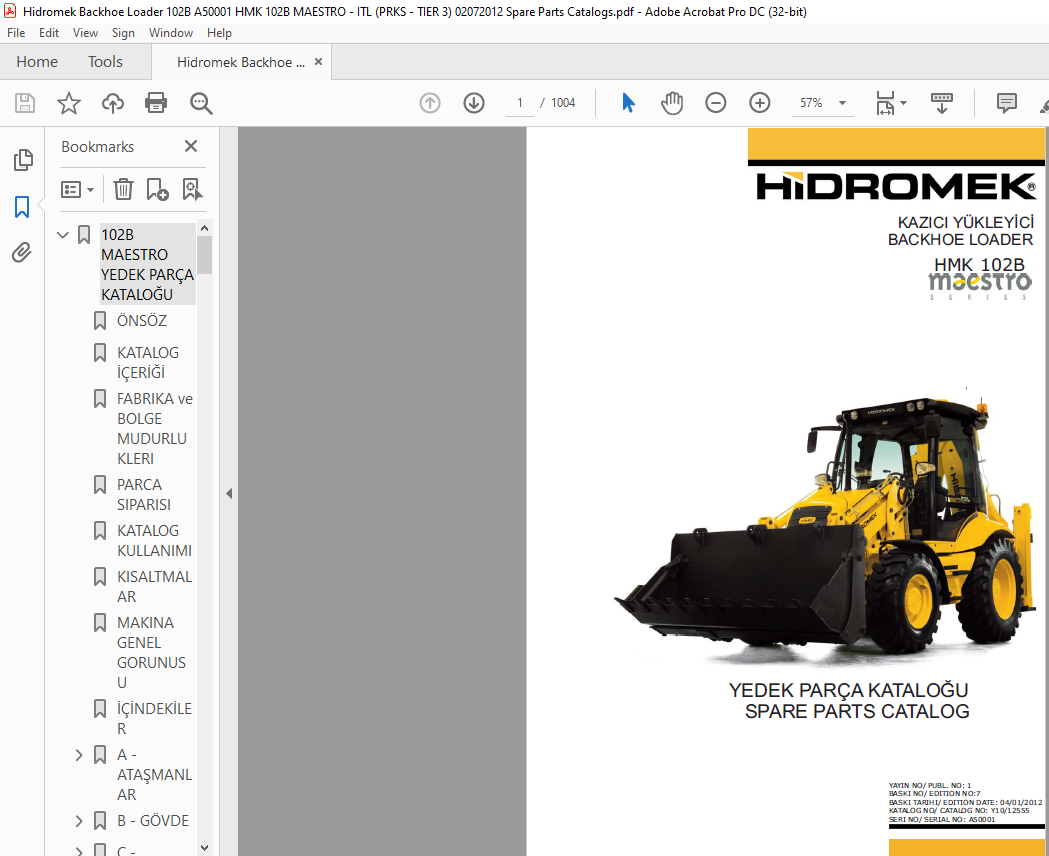Switch to the Home tab
The image size is (1049, 856).
(37, 62)
